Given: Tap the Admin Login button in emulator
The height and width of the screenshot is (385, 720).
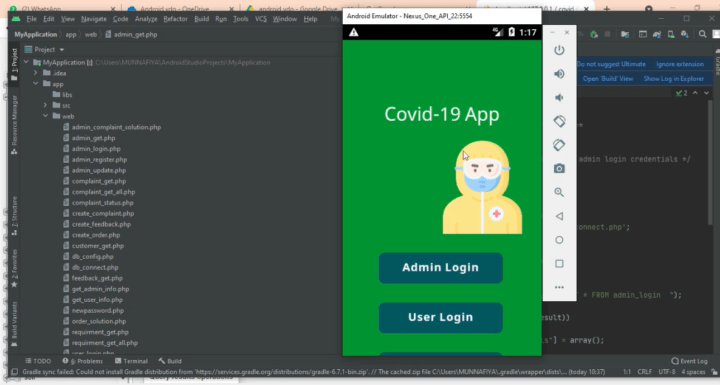Looking at the screenshot, I should pyautogui.click(x=440, y=268).
